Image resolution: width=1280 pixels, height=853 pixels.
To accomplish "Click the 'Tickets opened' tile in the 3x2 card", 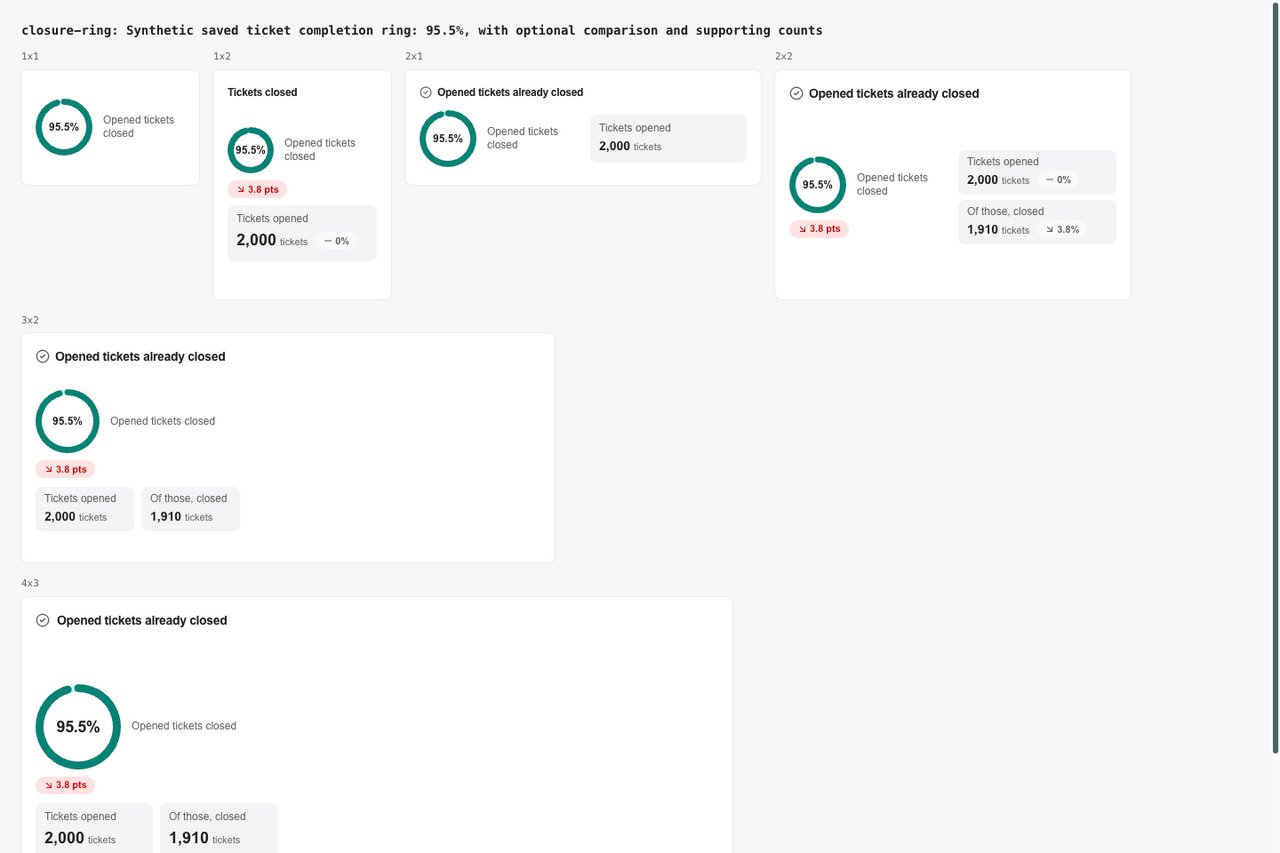I will pyautogui.click(x=85, y=509).
